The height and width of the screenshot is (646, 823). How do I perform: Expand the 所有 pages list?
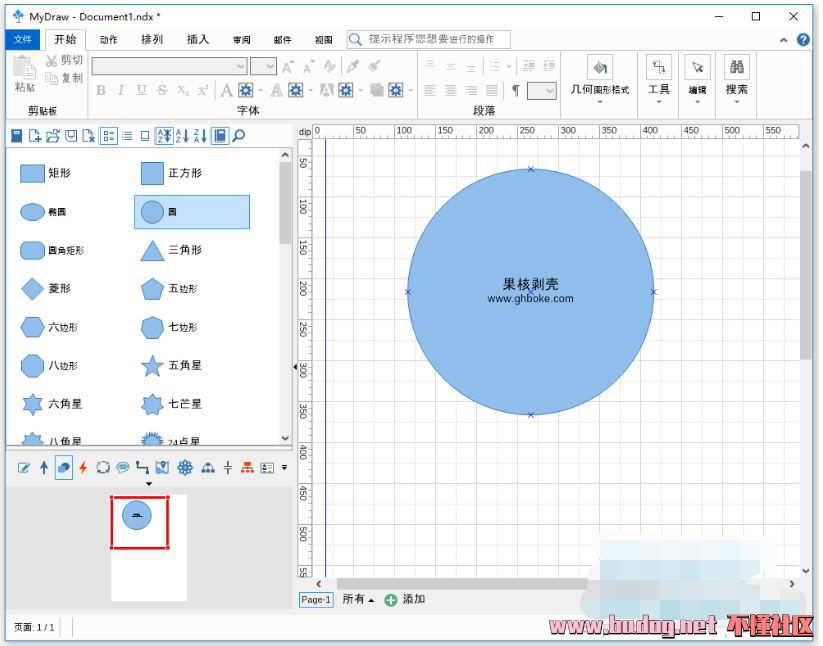click(x=358, y=599)
